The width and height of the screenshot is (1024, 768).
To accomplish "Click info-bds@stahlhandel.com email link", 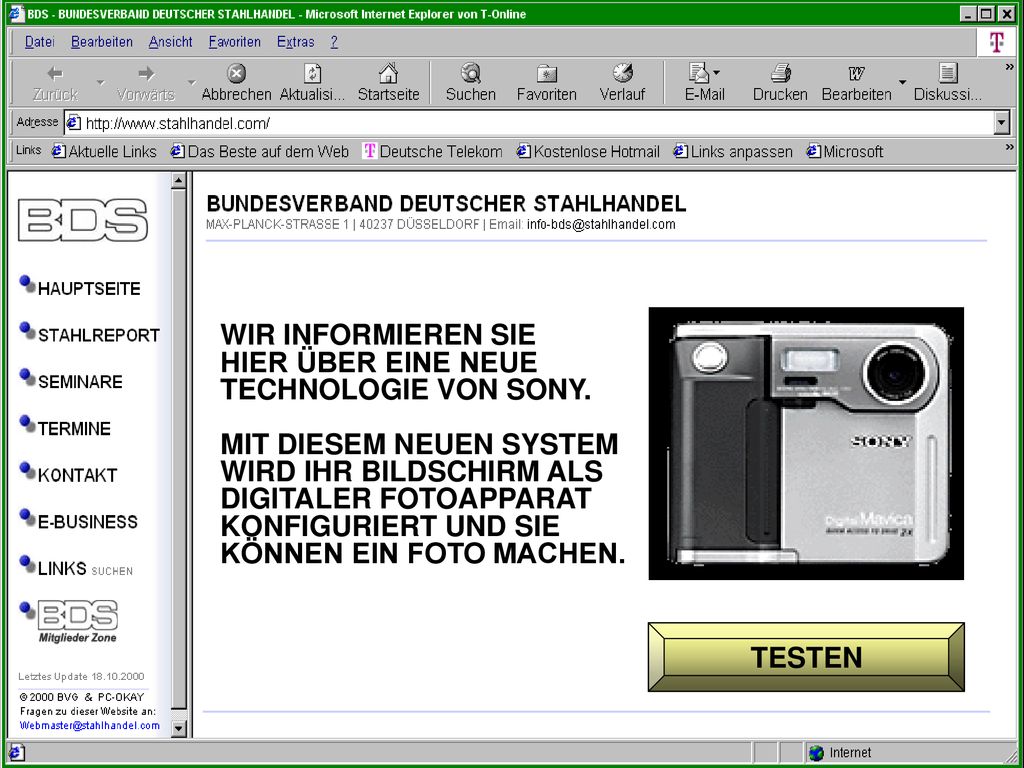I will pos(601,225).
